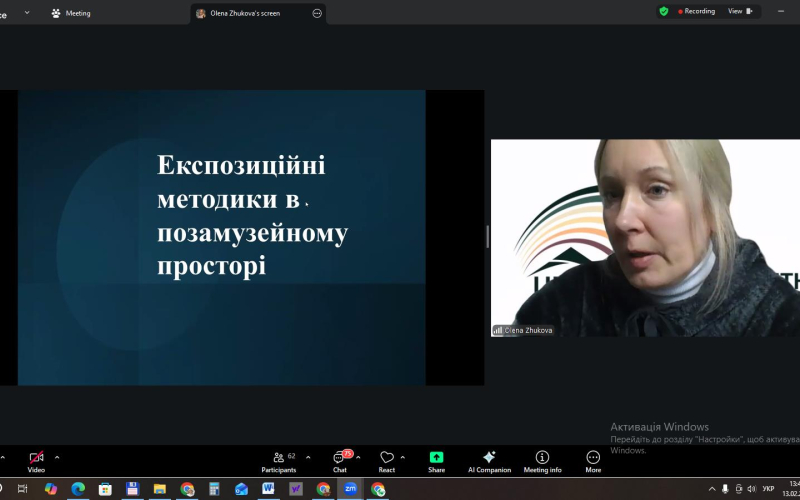Image resolution: width=800 pixels, height=500 pixels.
Task: Click the microphone tray icon
Action: point(725,489)
